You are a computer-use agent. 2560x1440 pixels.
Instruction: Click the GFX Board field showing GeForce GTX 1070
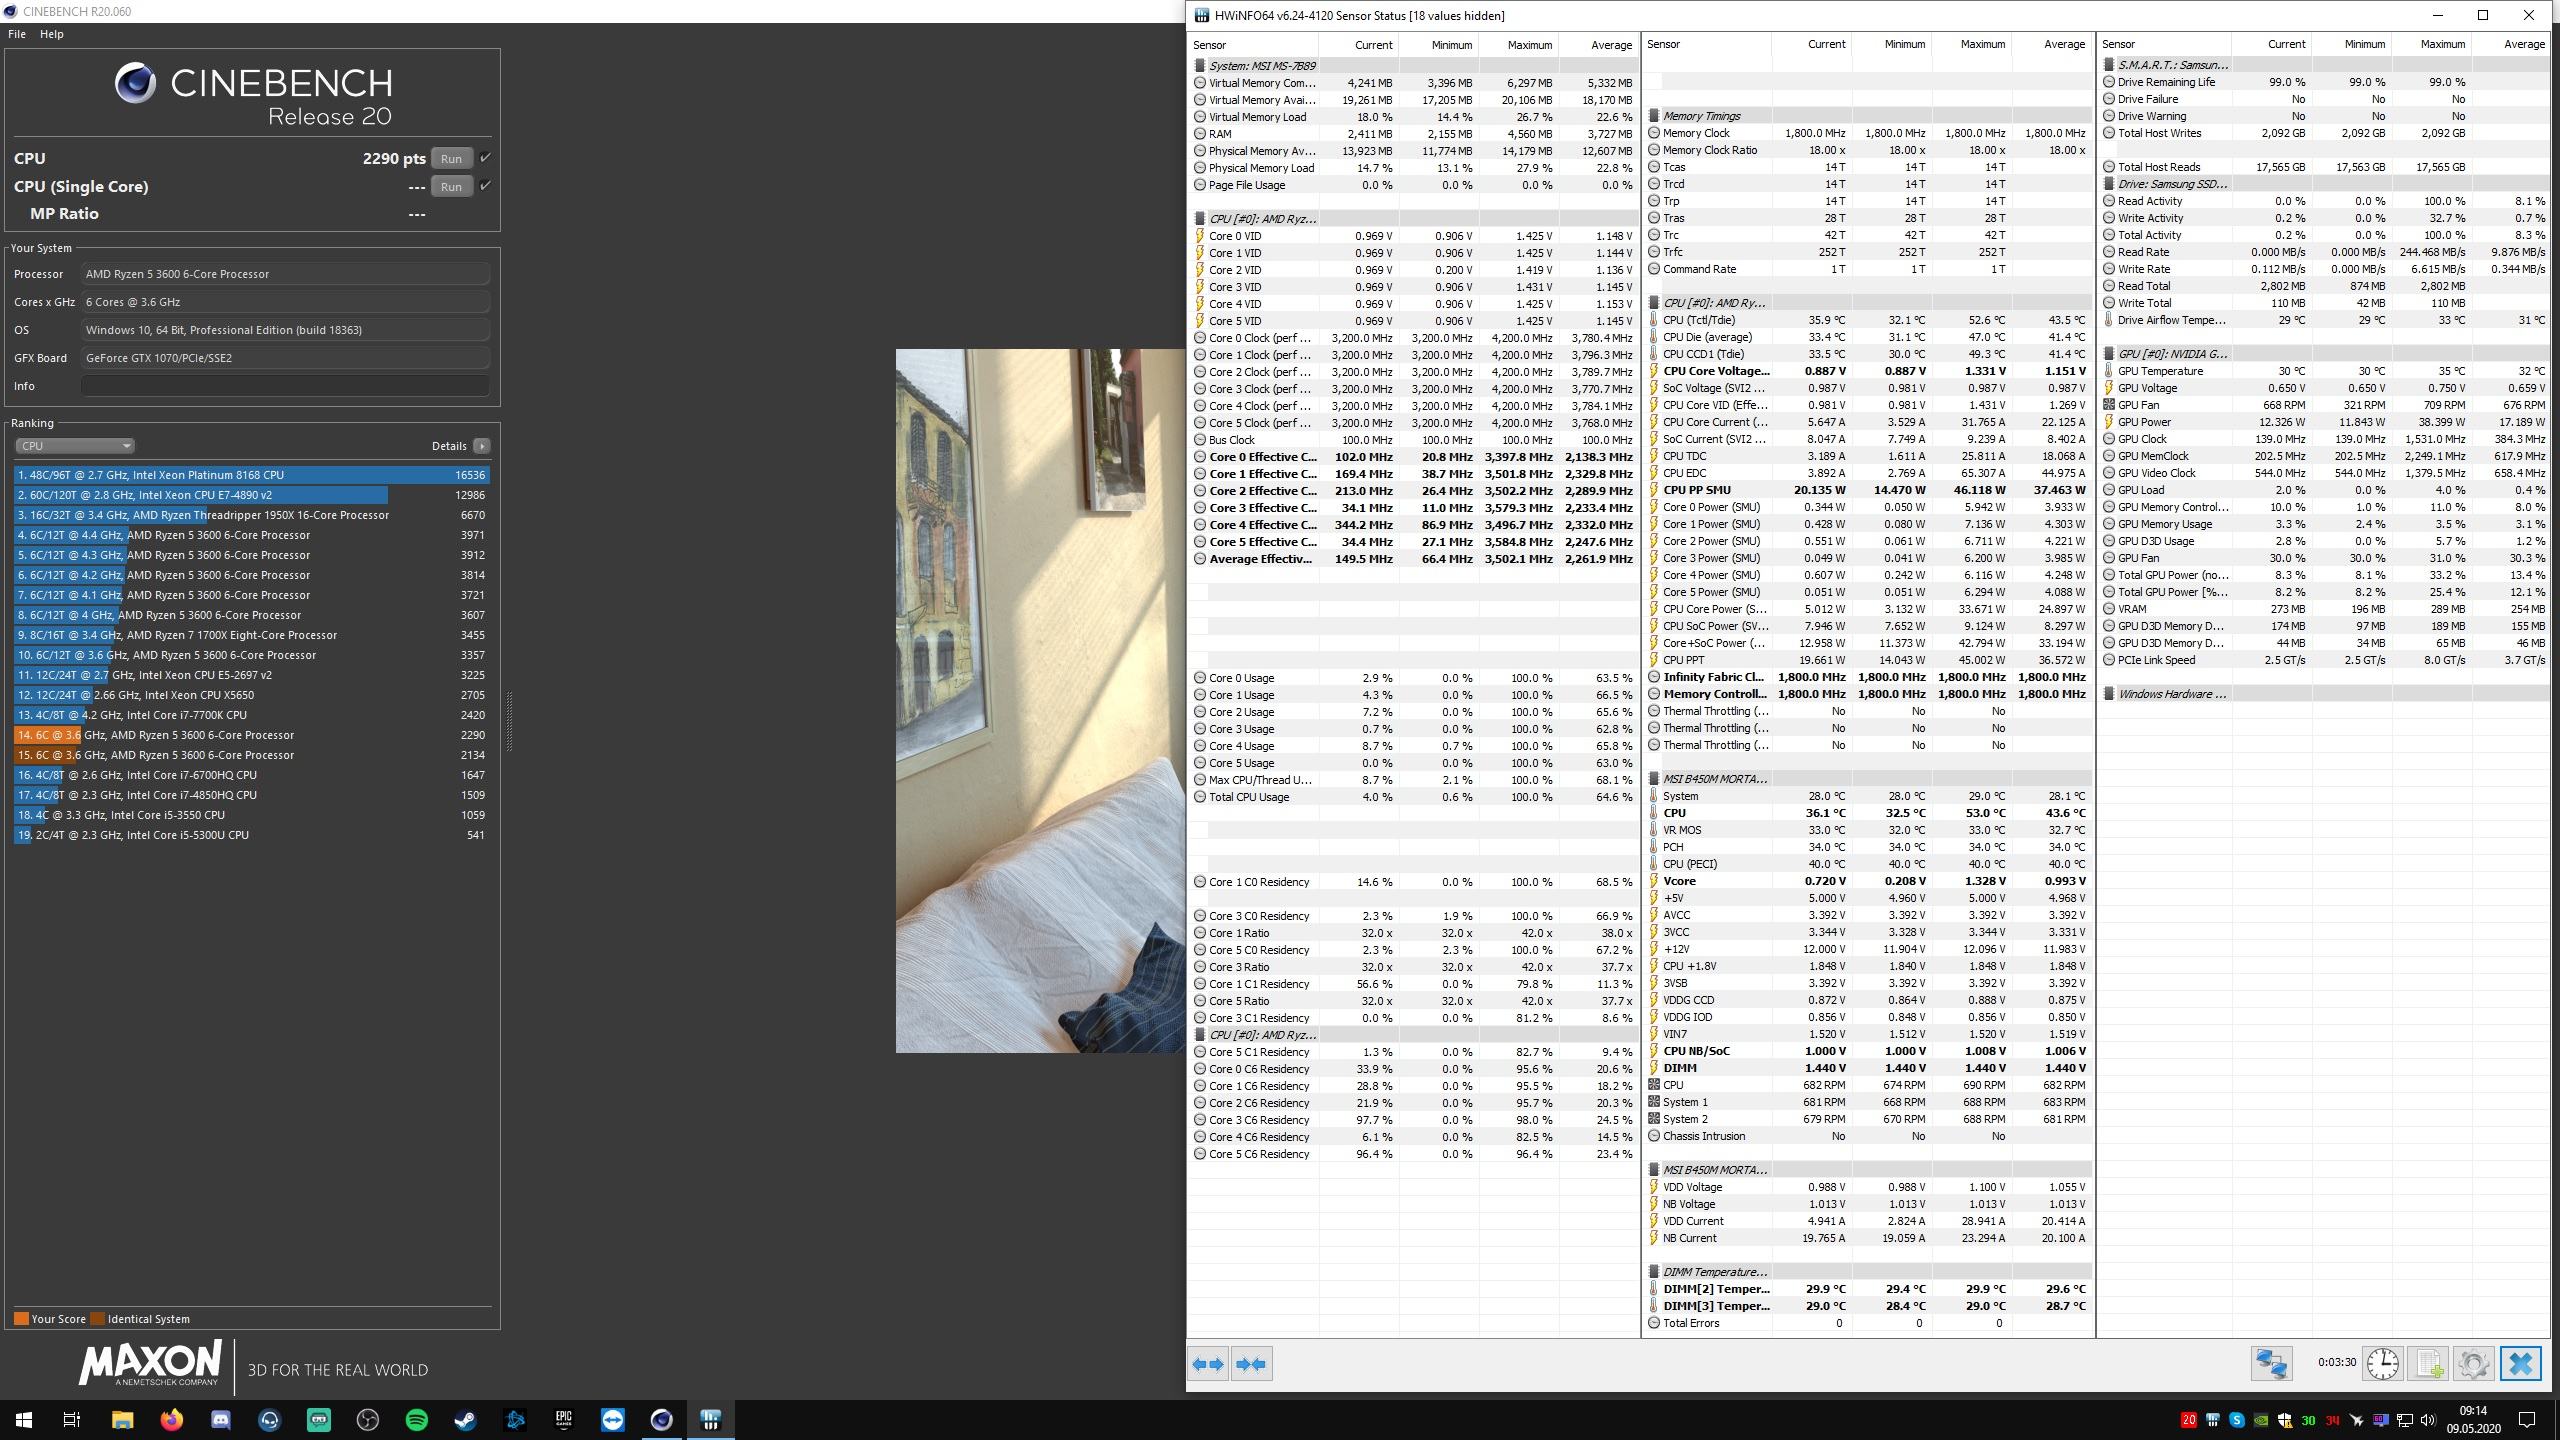(x=285, y=358)
